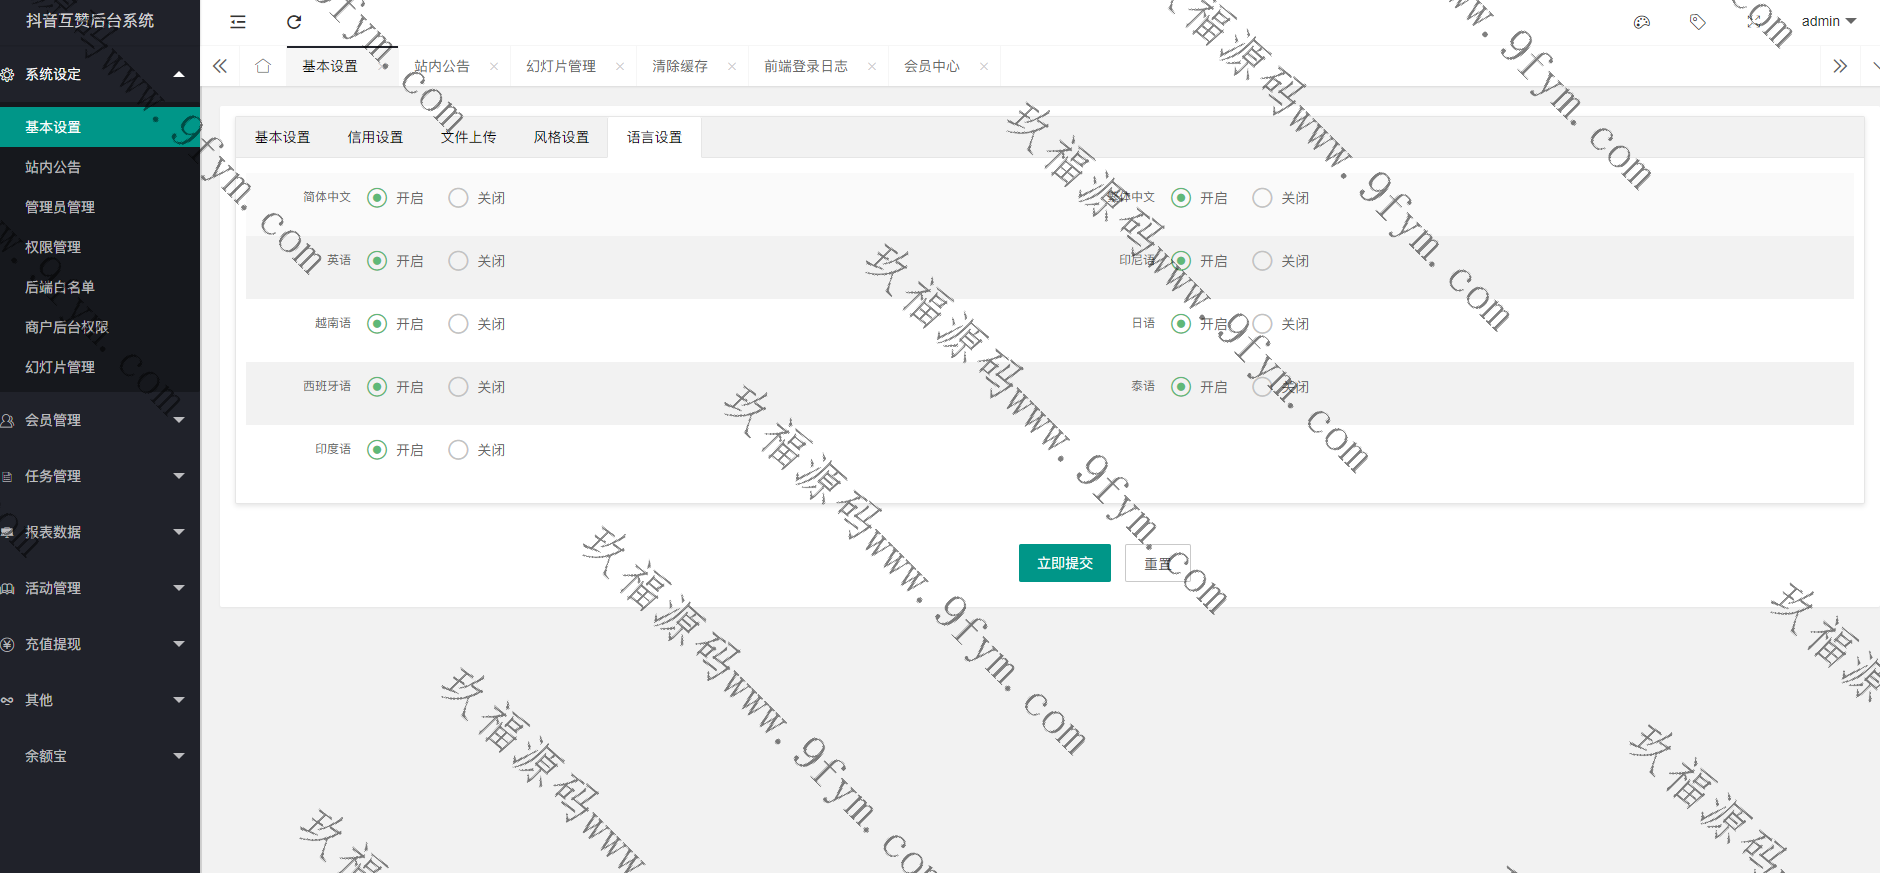
Task: Expand the 会员管理 sidebar menu
Action: coord(100,420)
